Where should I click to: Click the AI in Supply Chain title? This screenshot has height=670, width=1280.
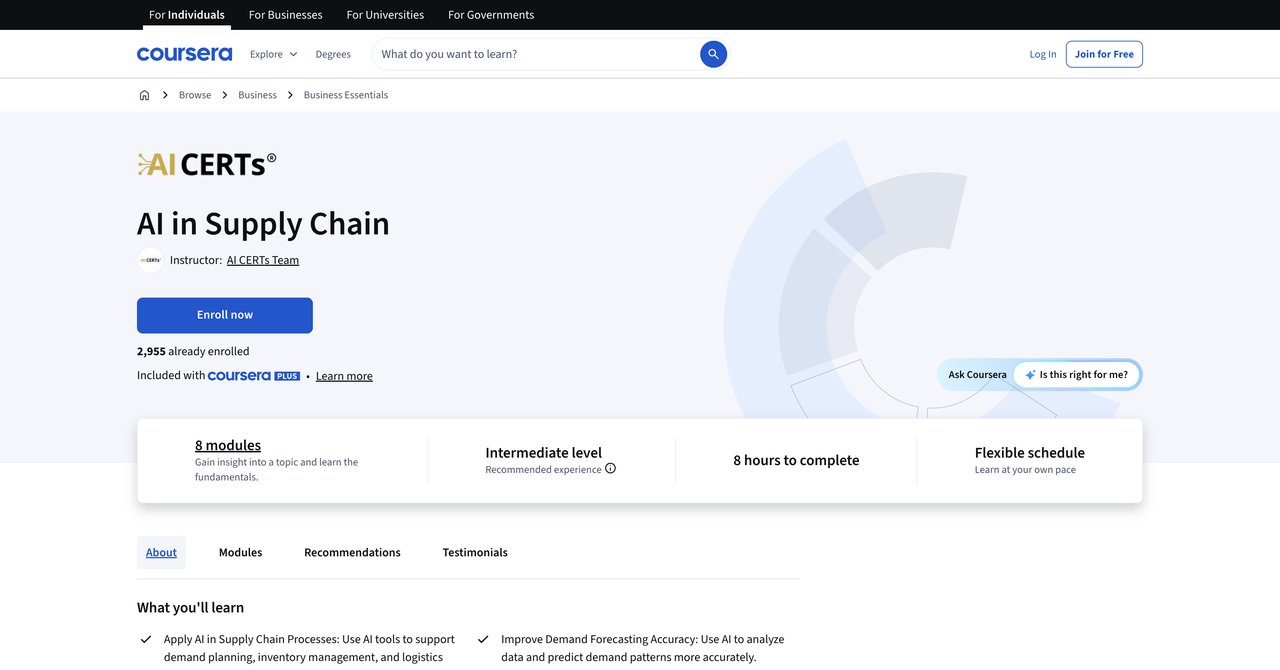263,223
